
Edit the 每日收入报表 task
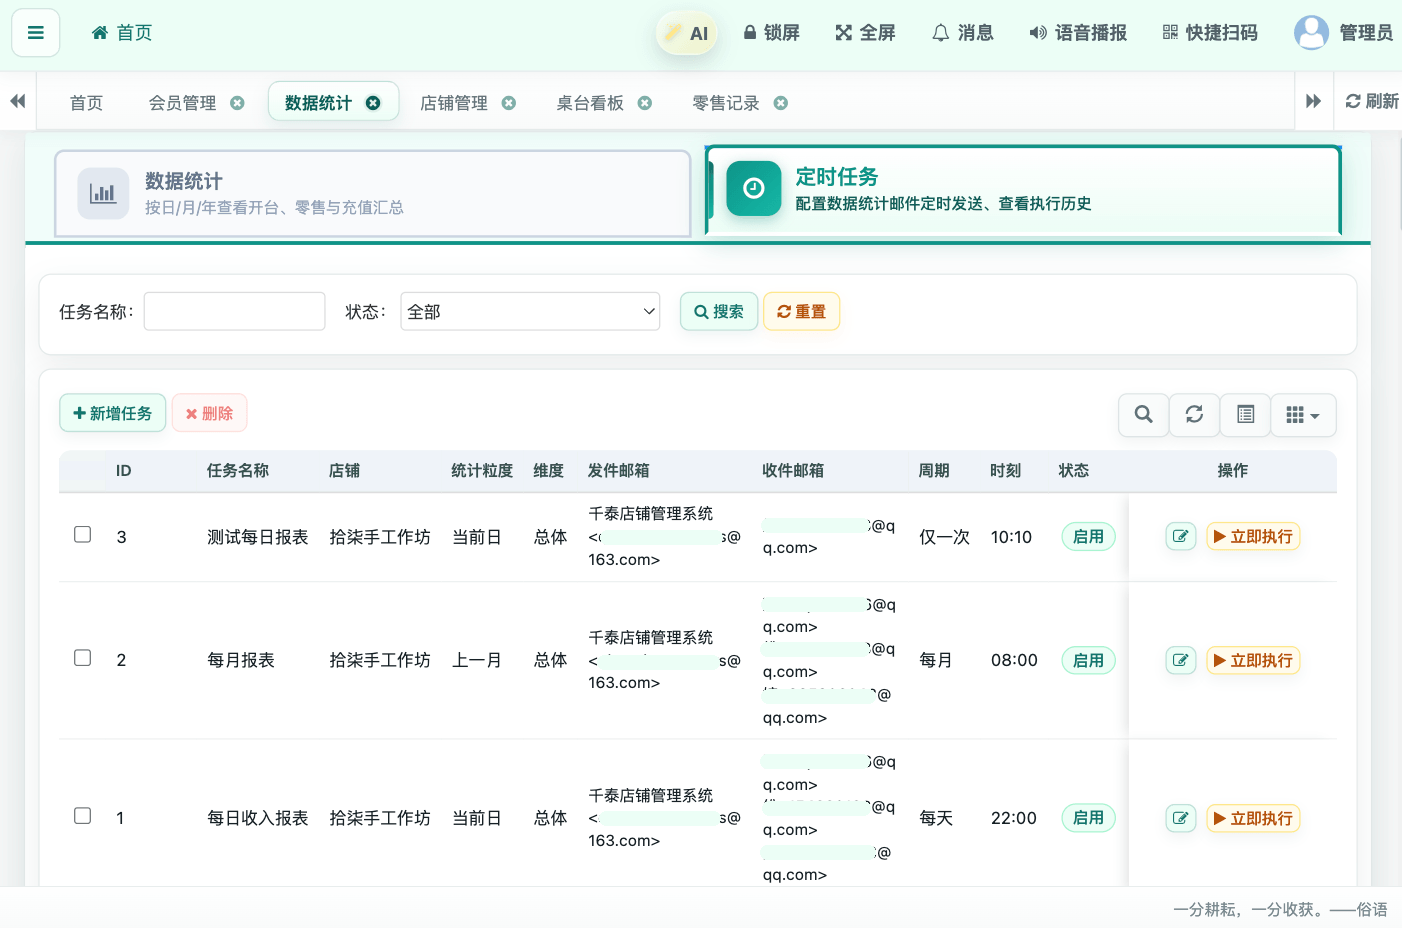1181,818
